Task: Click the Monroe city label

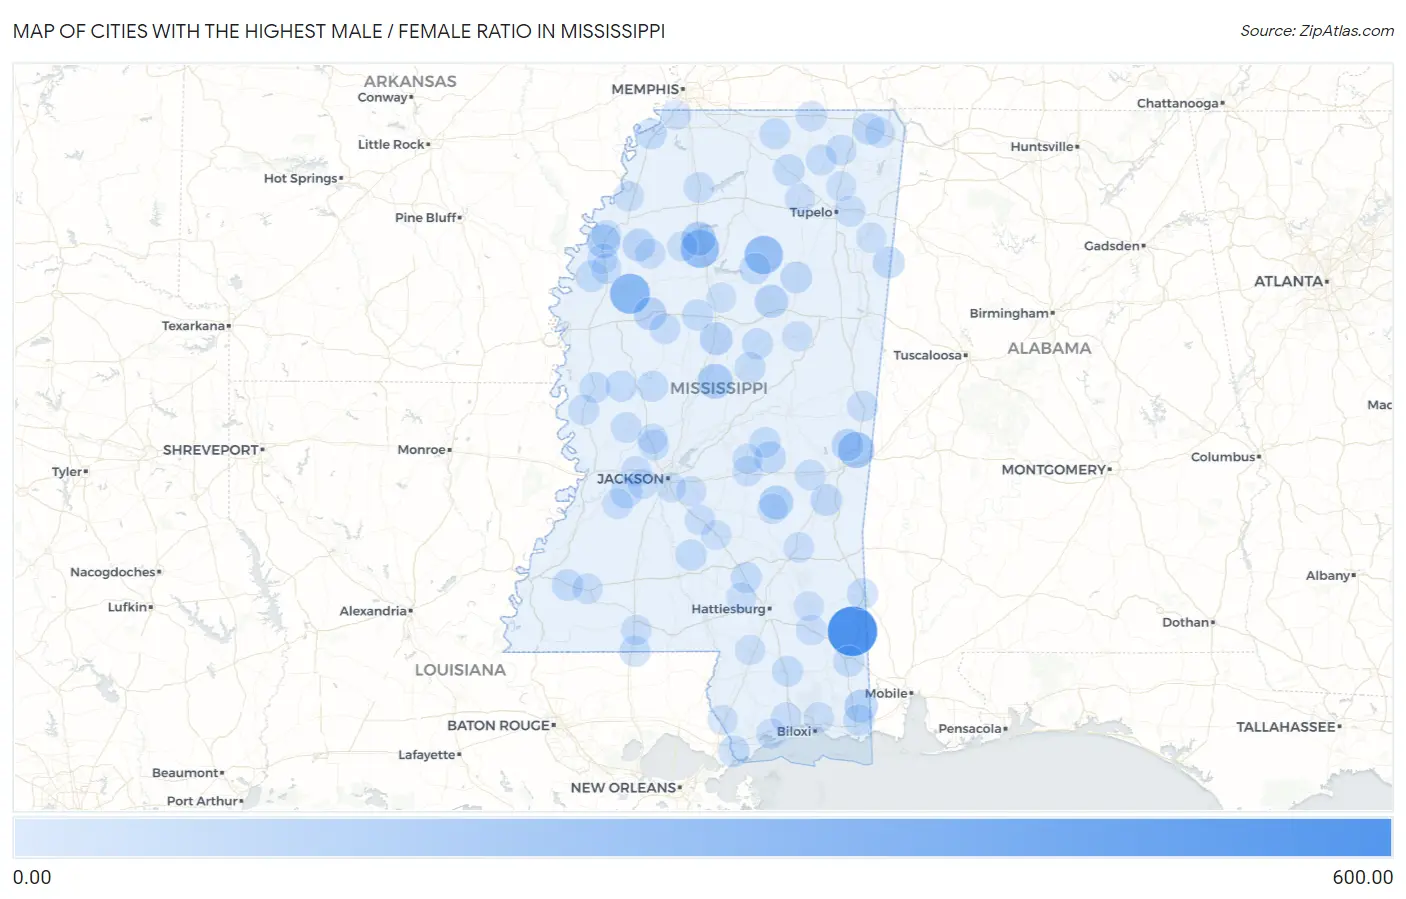Action: (421, 450)
